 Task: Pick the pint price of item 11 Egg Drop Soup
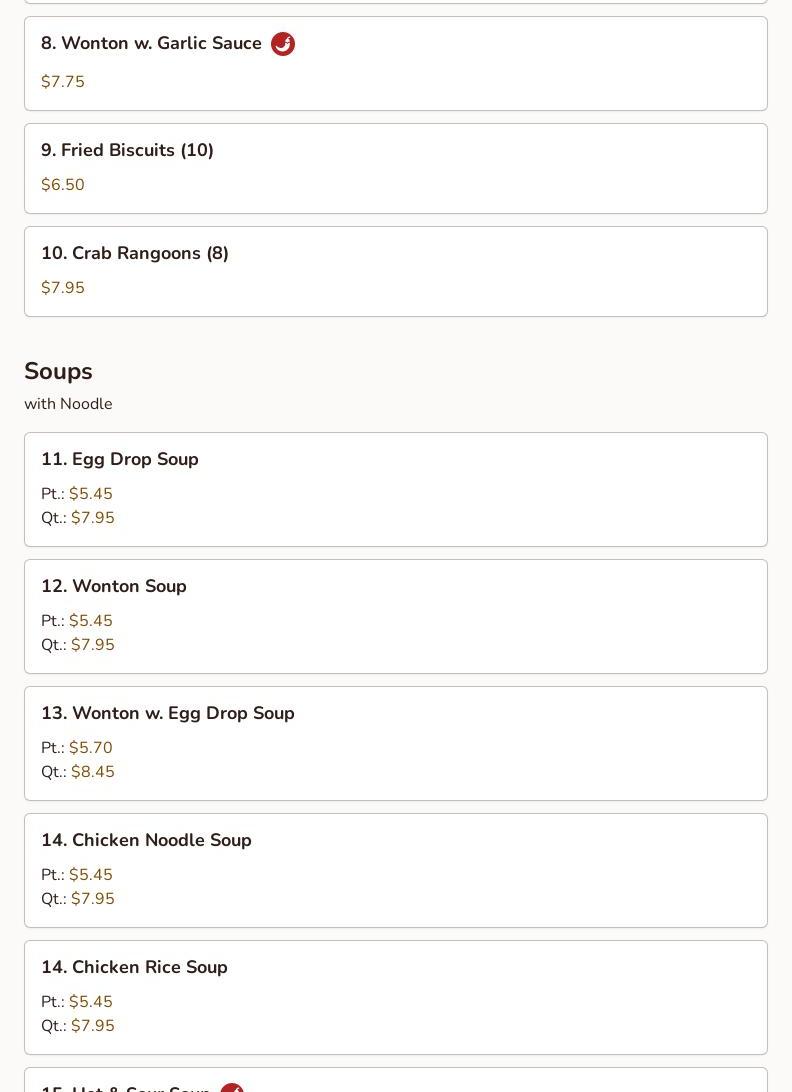pyautogui.click(x=91, y=494)
